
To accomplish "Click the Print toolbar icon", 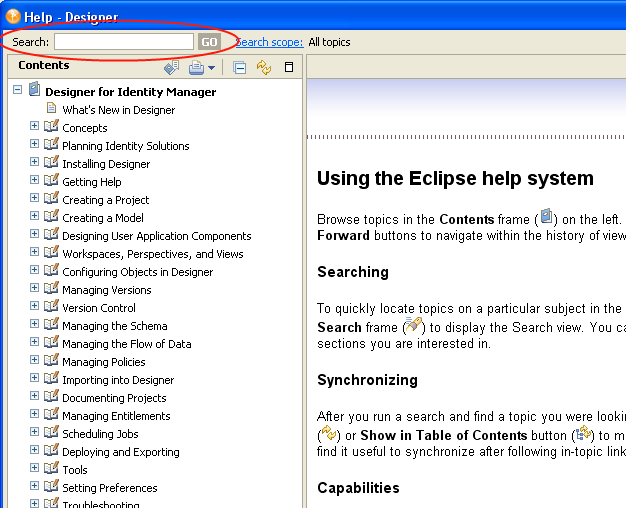I will click(x=196, y=67).
